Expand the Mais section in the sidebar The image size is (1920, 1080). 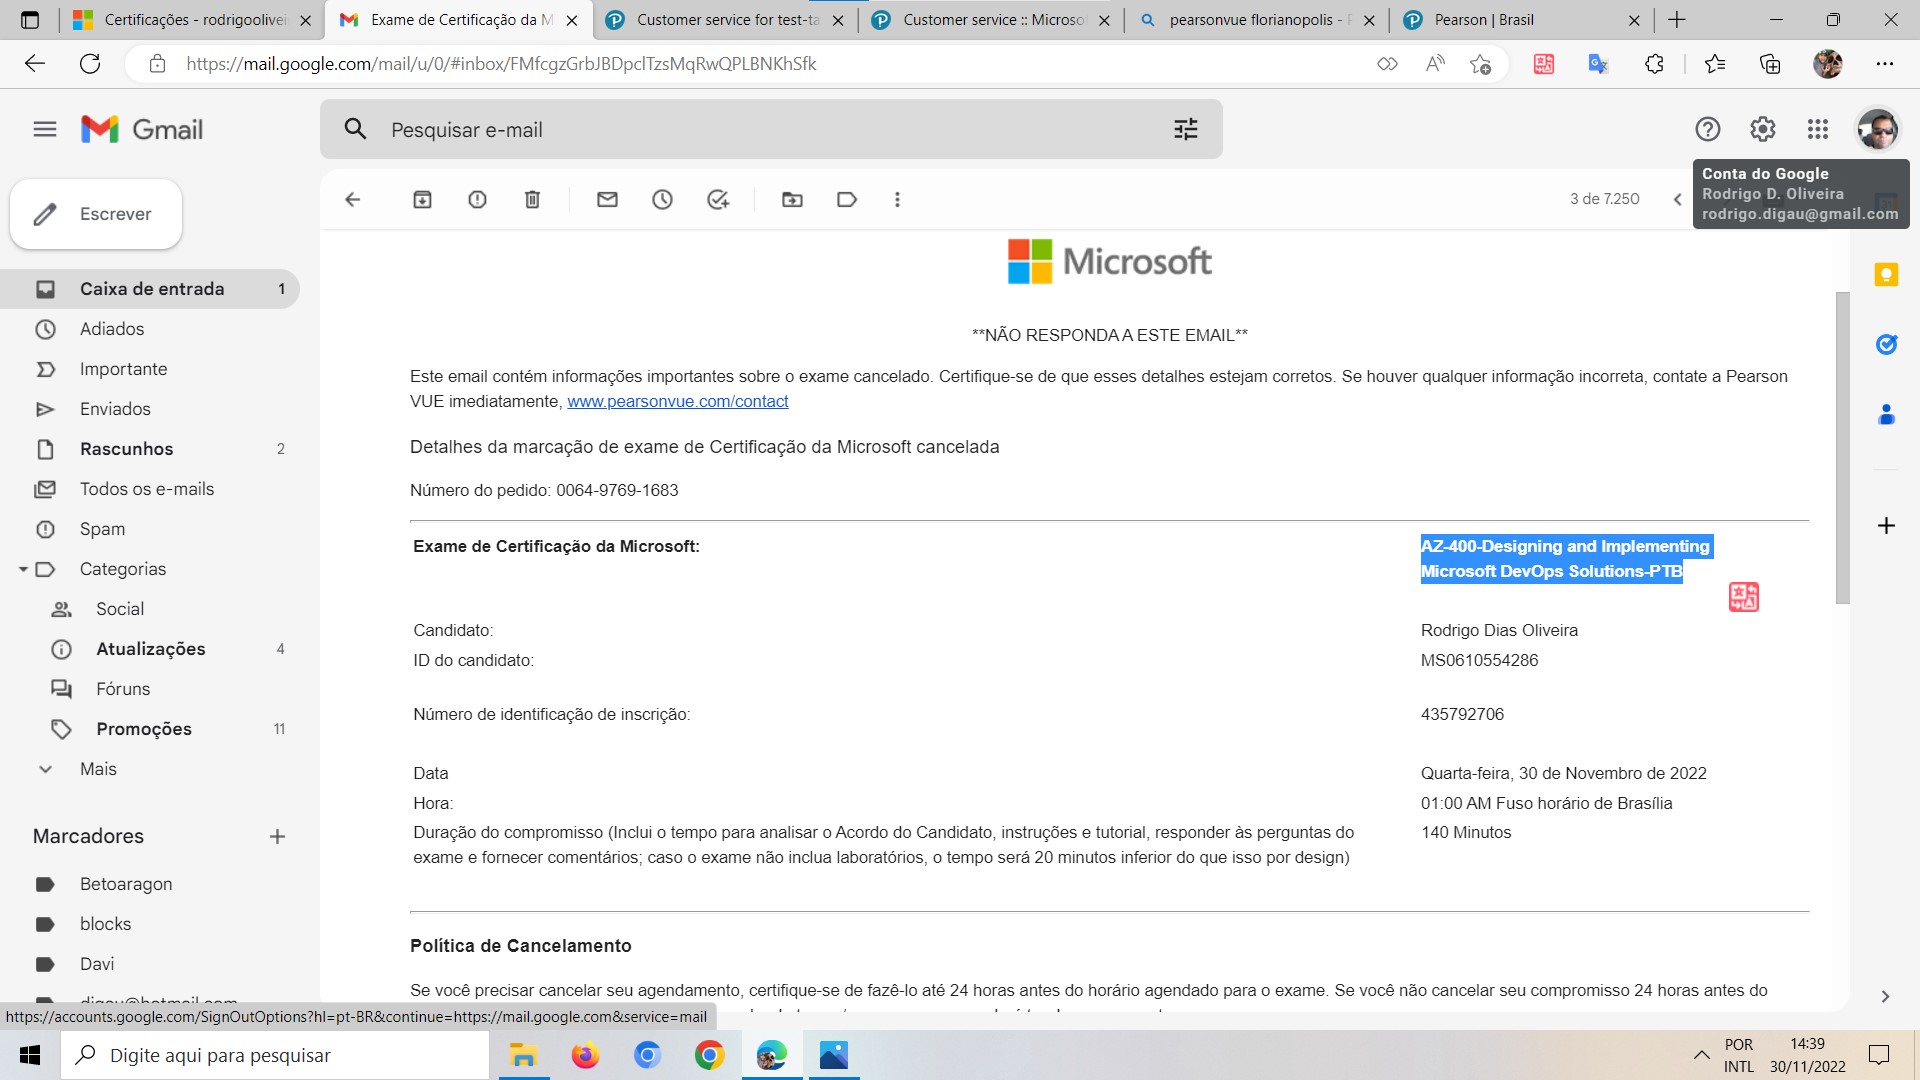tap(97, 768)
